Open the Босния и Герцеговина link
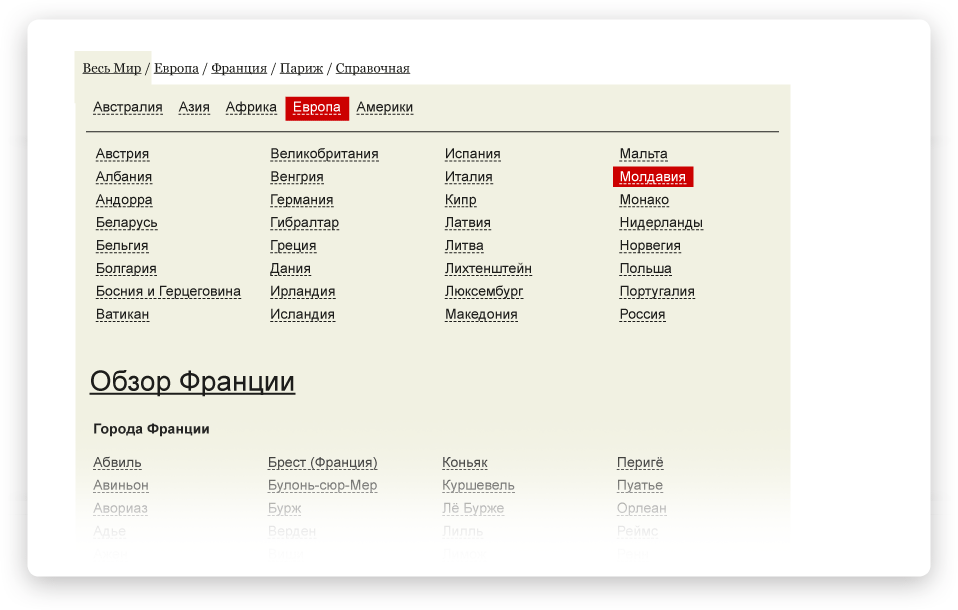The width and height of the screenshot is (958, 610). point(168,292)
